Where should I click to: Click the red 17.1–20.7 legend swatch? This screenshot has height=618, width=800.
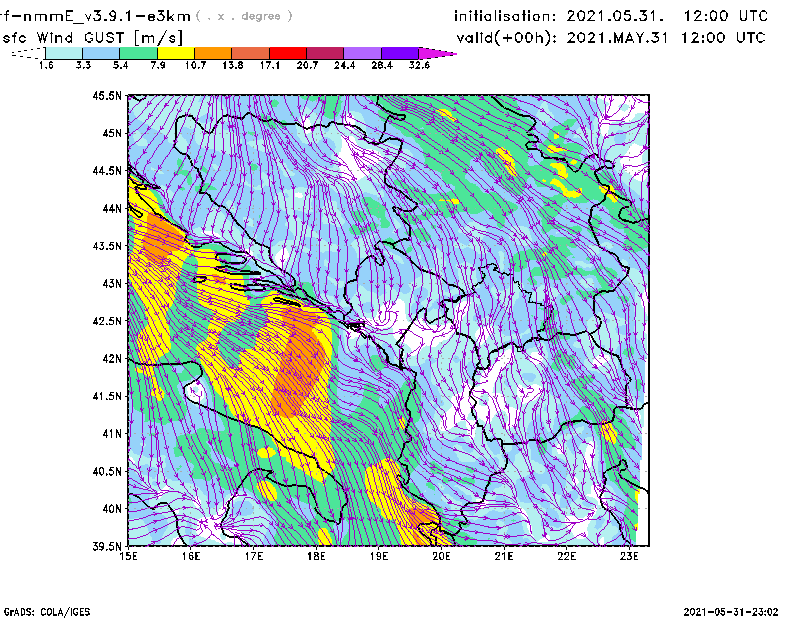288,53
